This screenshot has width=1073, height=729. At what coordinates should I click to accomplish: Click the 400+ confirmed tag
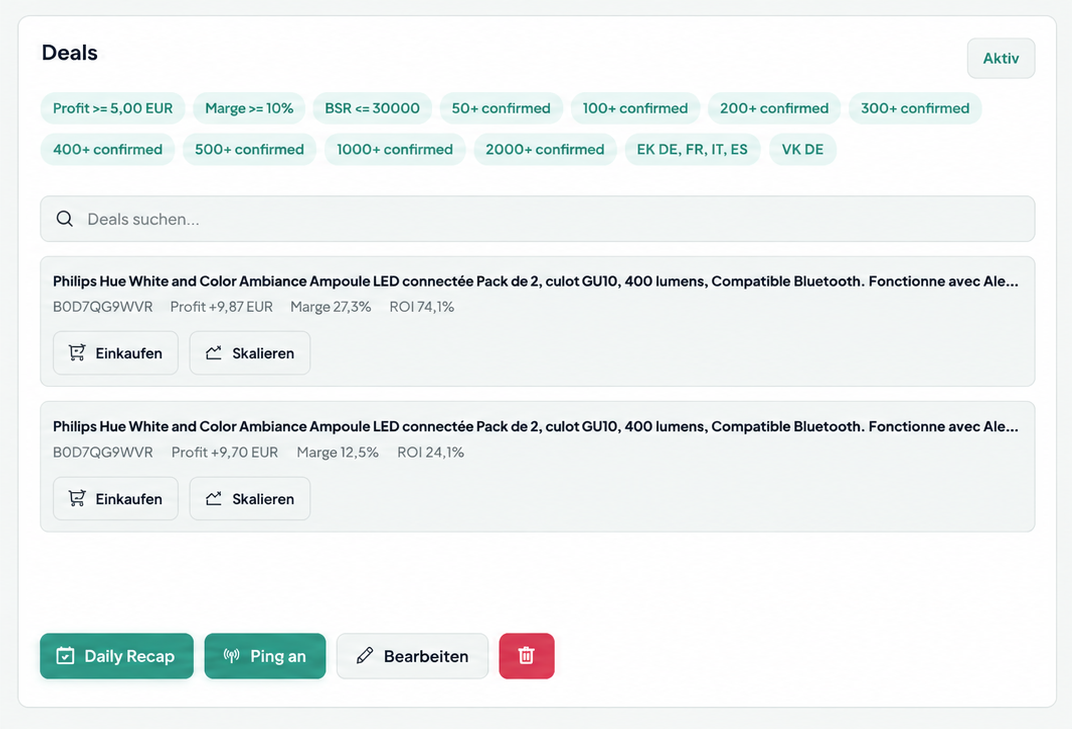click(107, 149)
